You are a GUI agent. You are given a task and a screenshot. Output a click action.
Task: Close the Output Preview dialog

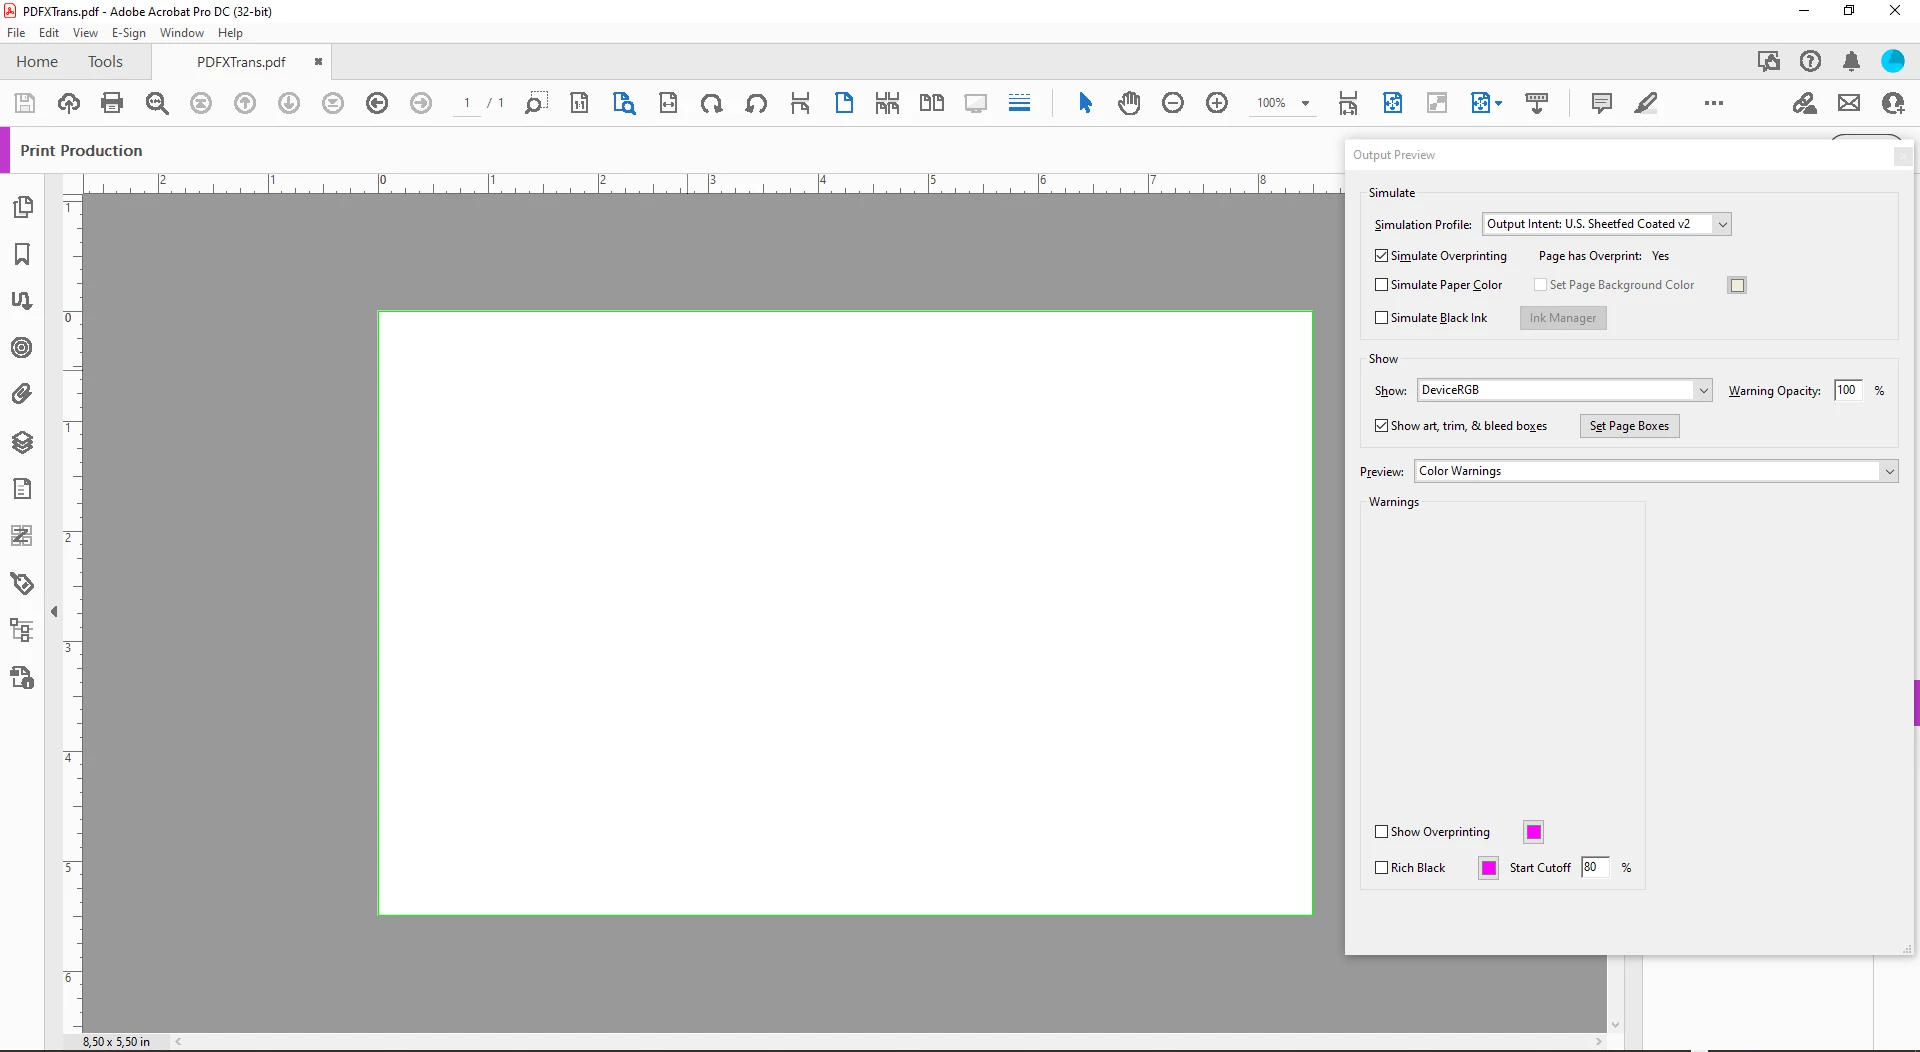pyautogui.click(x=1903, y=155)
